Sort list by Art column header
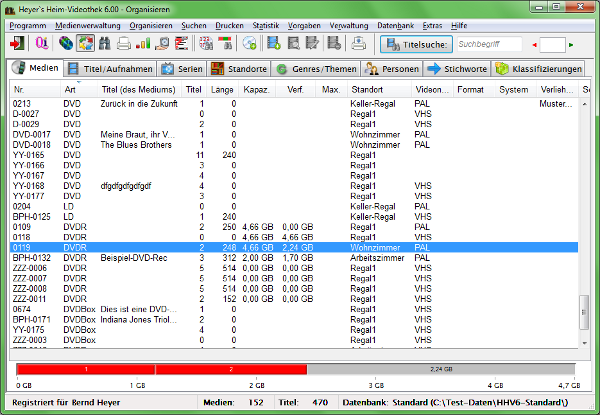This screenshot has height=415, width=600. coord(70,89)
